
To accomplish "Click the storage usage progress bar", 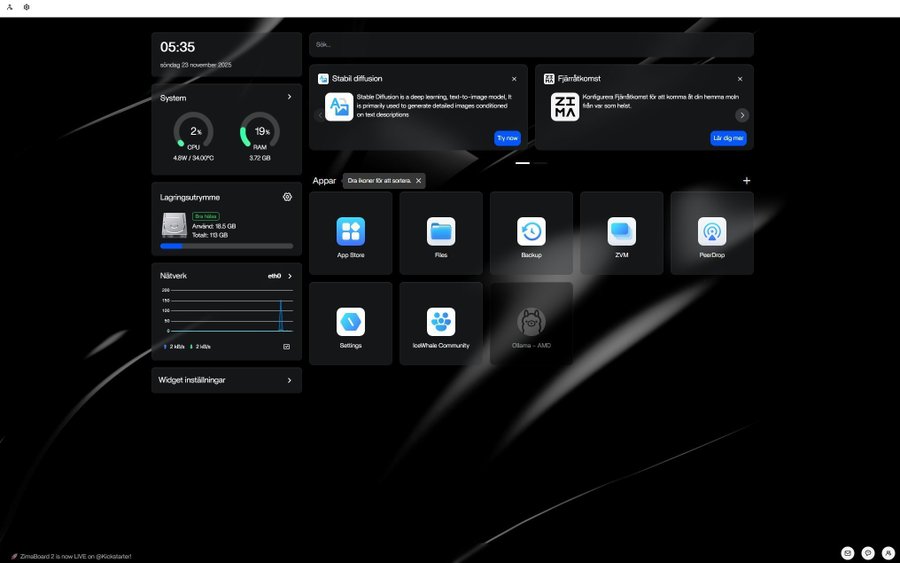I will [226, 246].
